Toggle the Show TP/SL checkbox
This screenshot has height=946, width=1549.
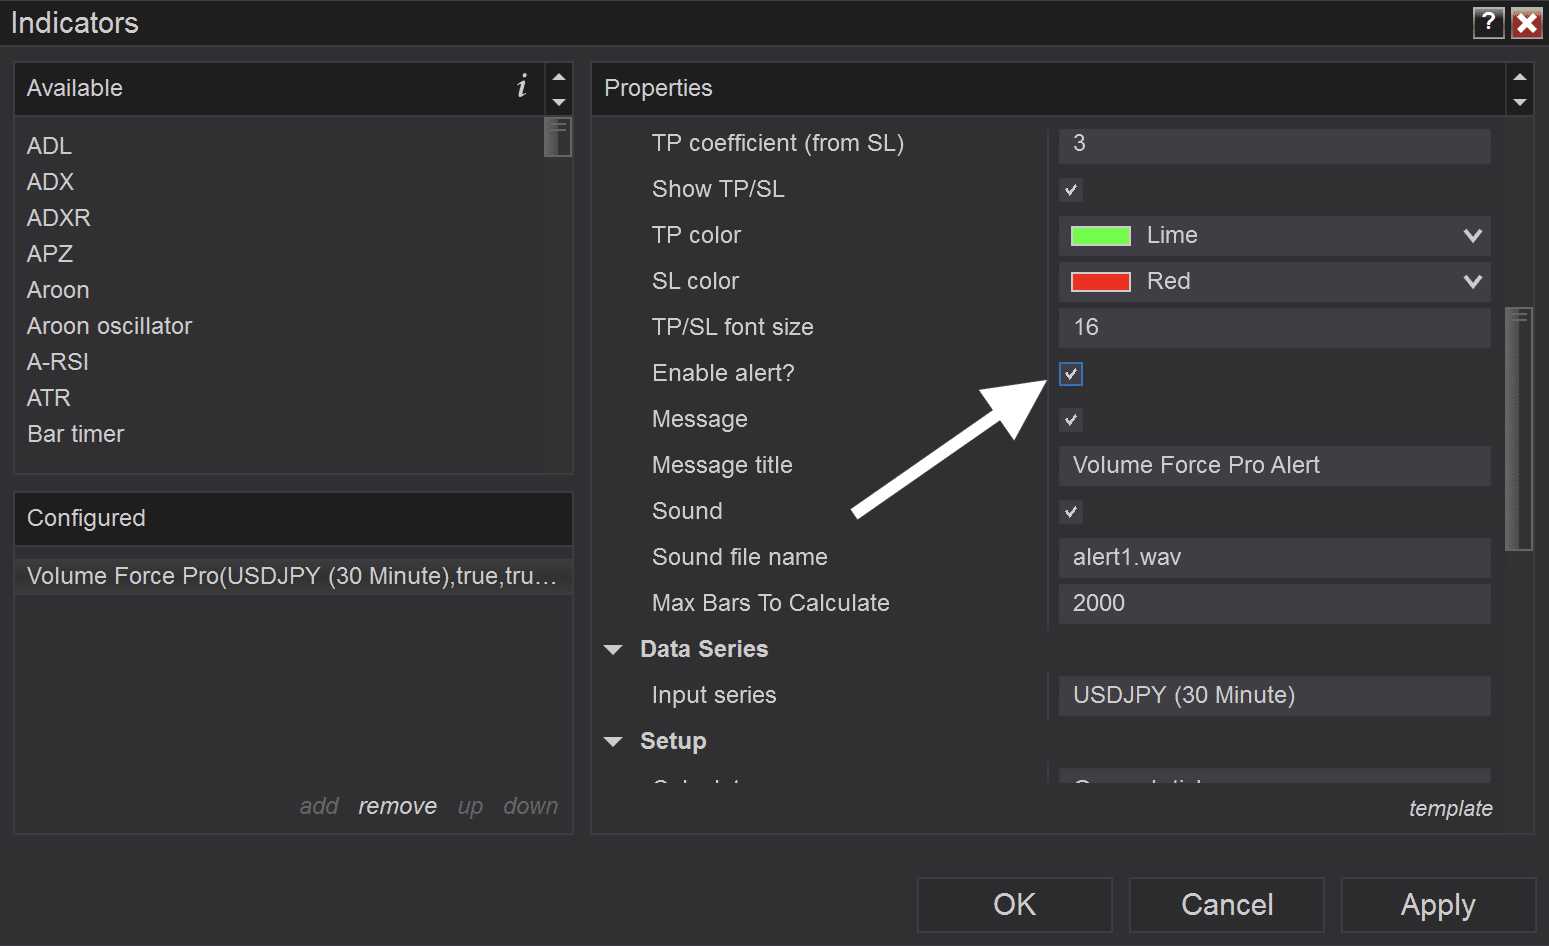tap(1071, 190)
